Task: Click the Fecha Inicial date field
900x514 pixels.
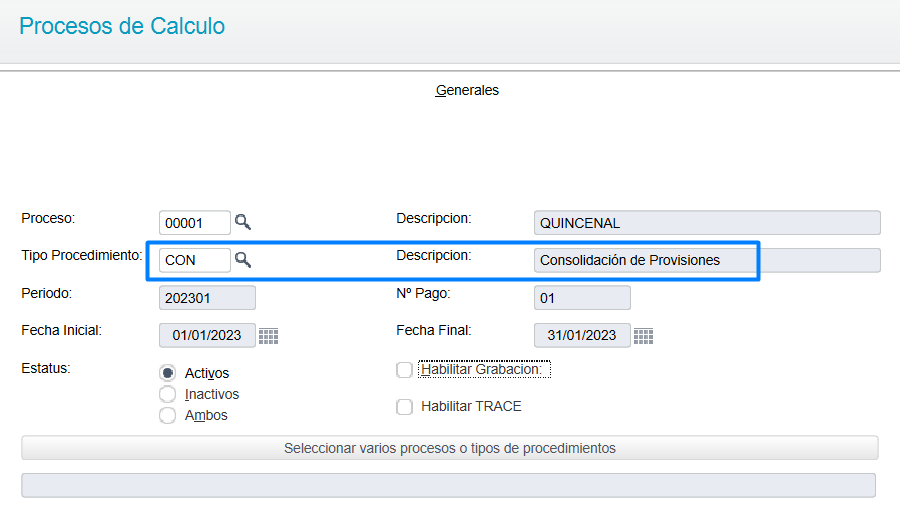Action: click(x=207, y=336)
